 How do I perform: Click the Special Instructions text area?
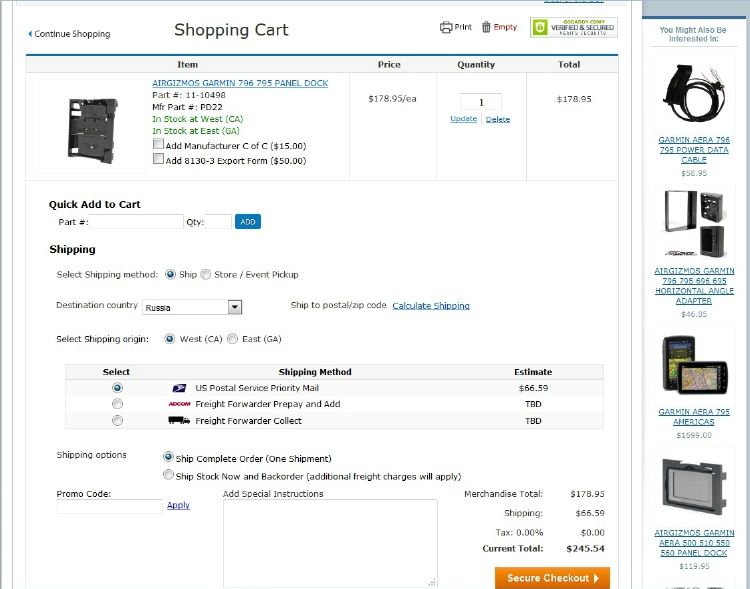tap(330, 544)
